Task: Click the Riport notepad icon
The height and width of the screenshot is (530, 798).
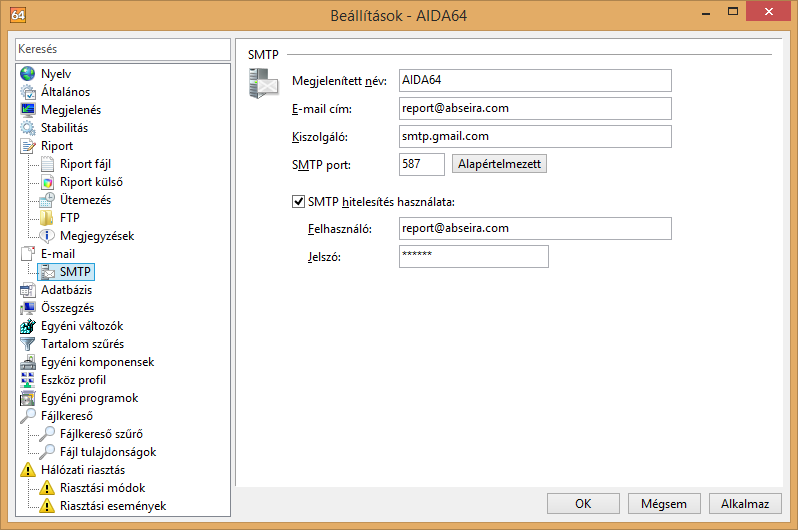Action: (28, 146)
